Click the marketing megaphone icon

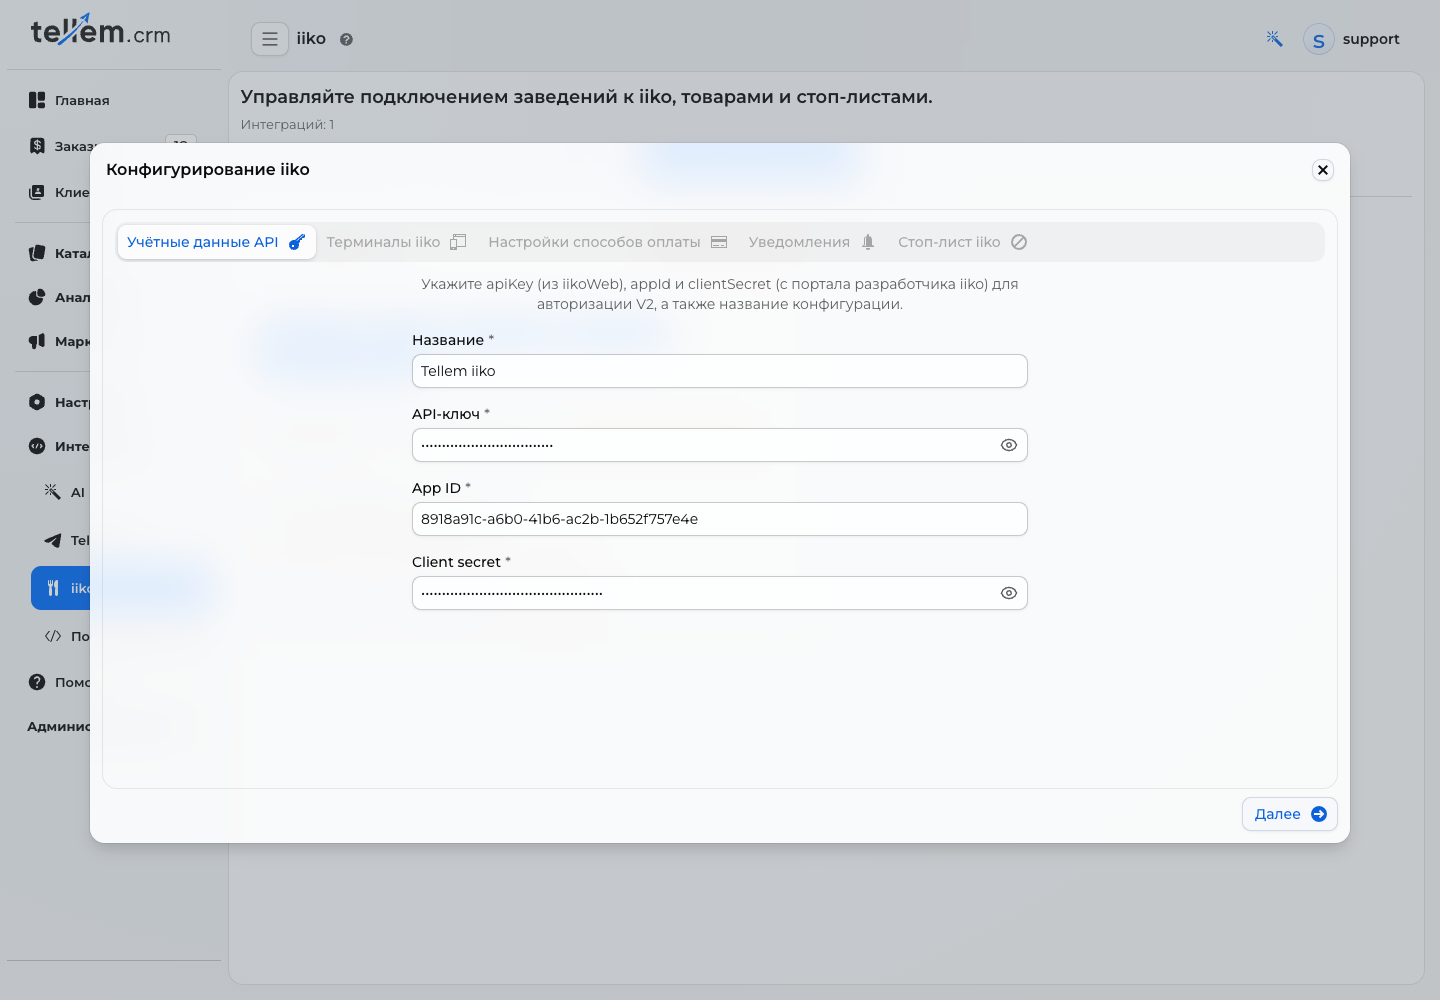tap(37, 341)
